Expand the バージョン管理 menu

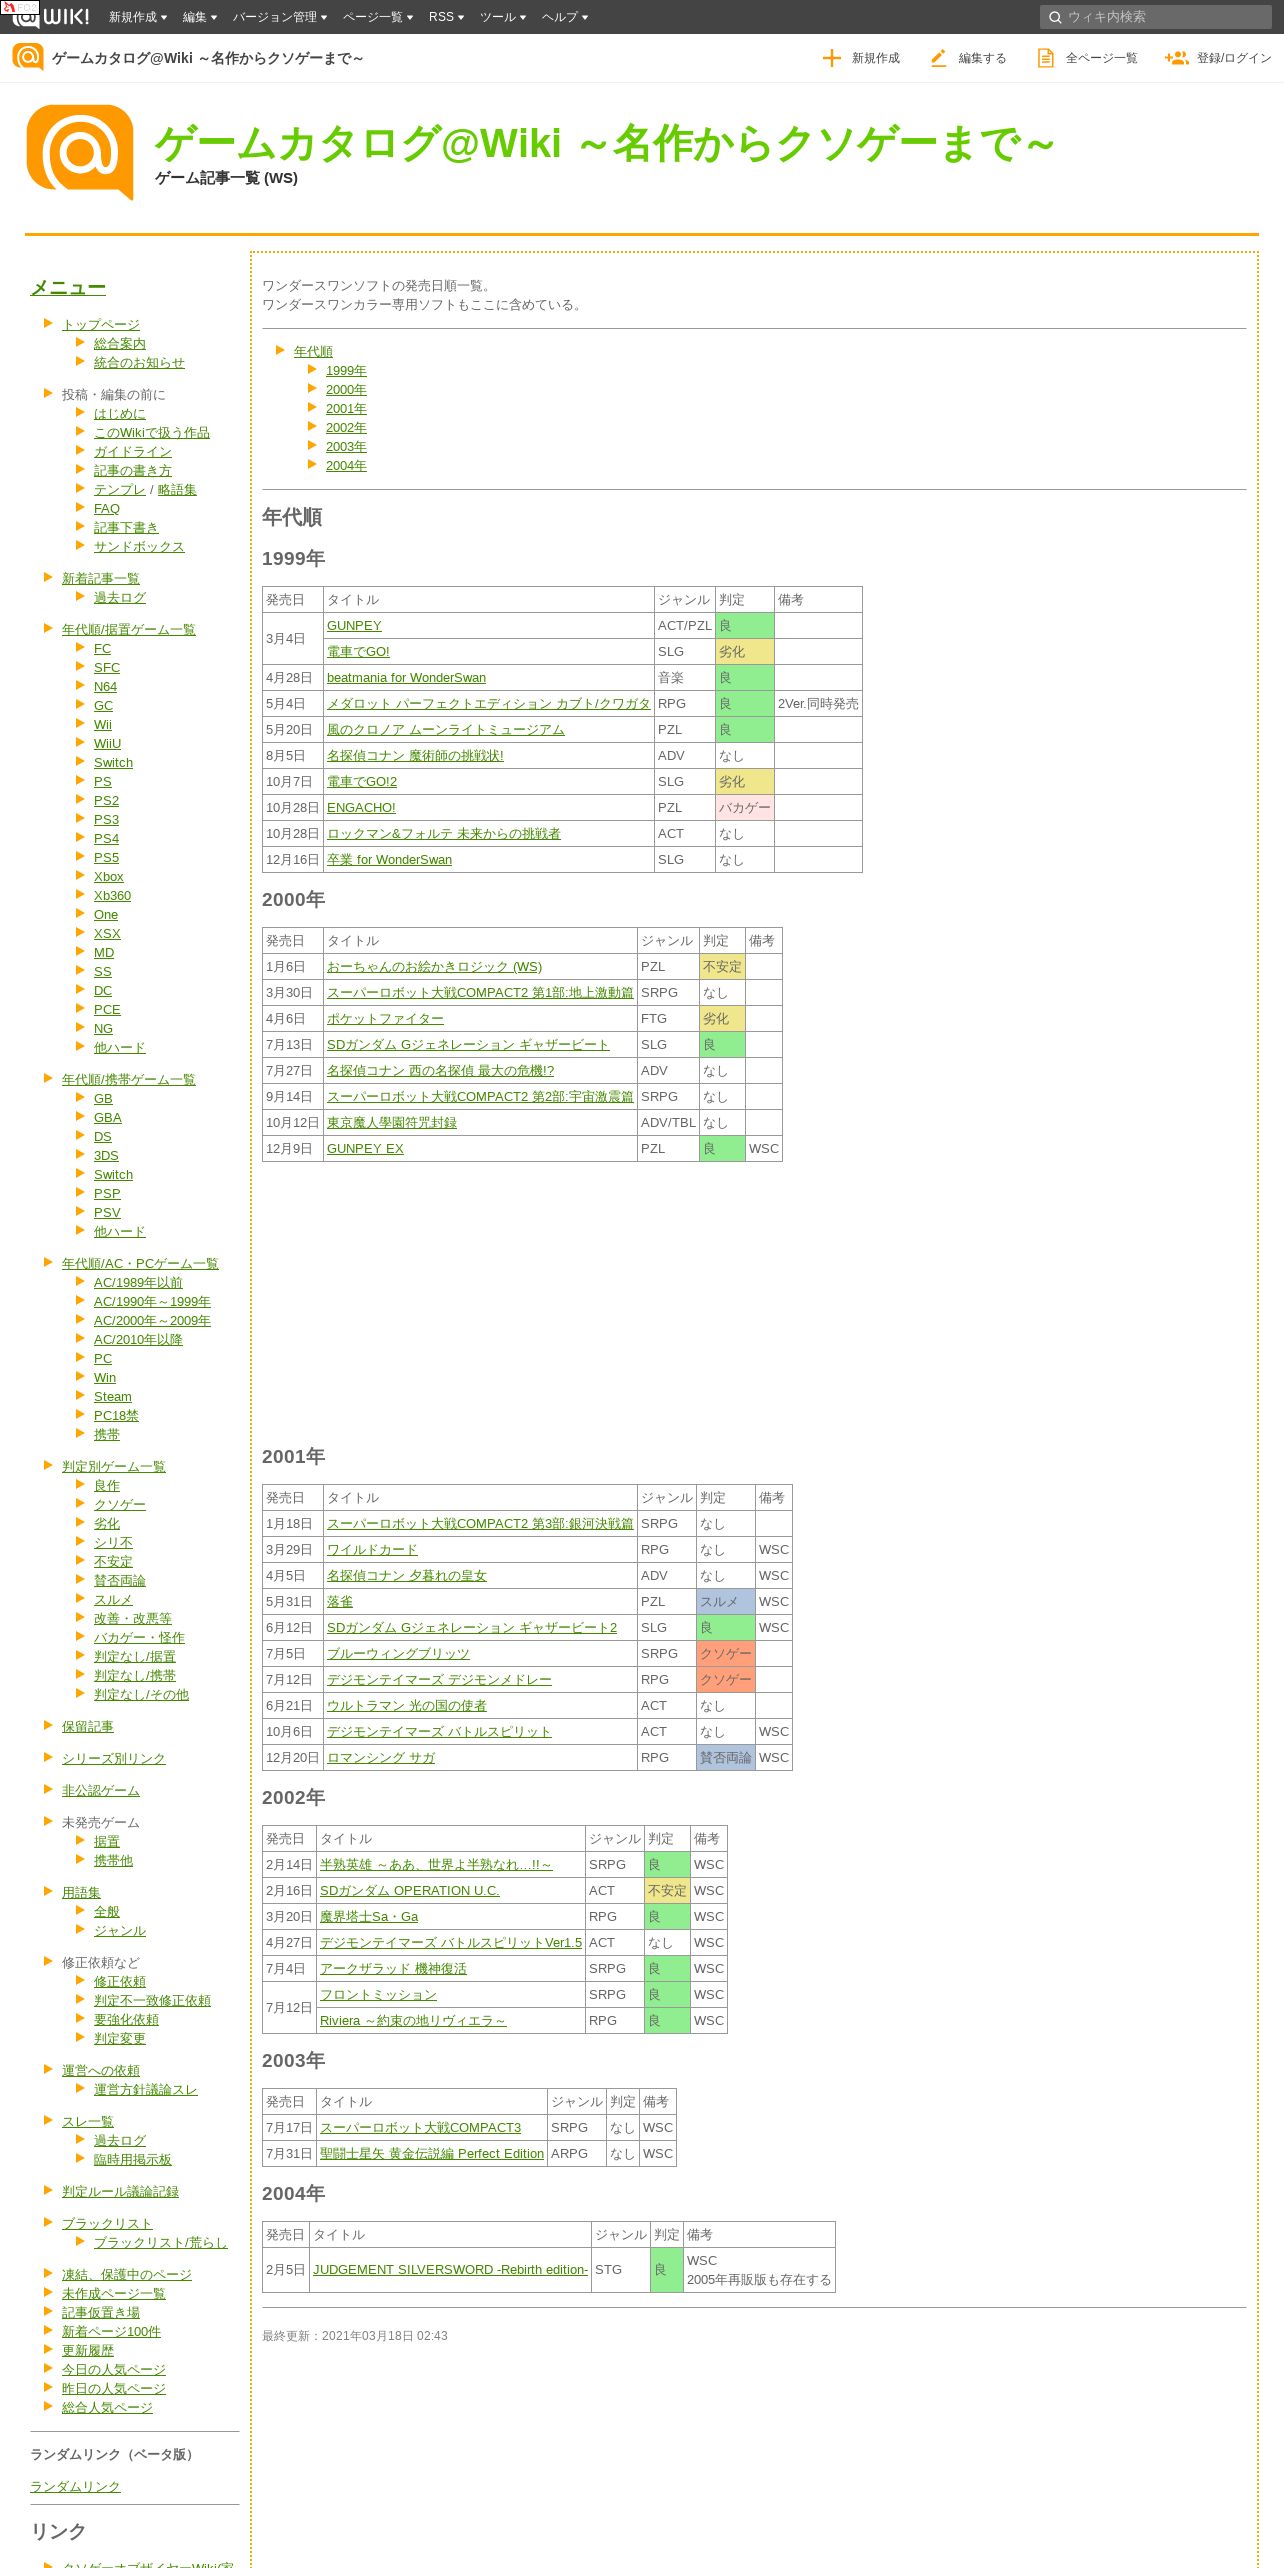[x=280, y=17]
